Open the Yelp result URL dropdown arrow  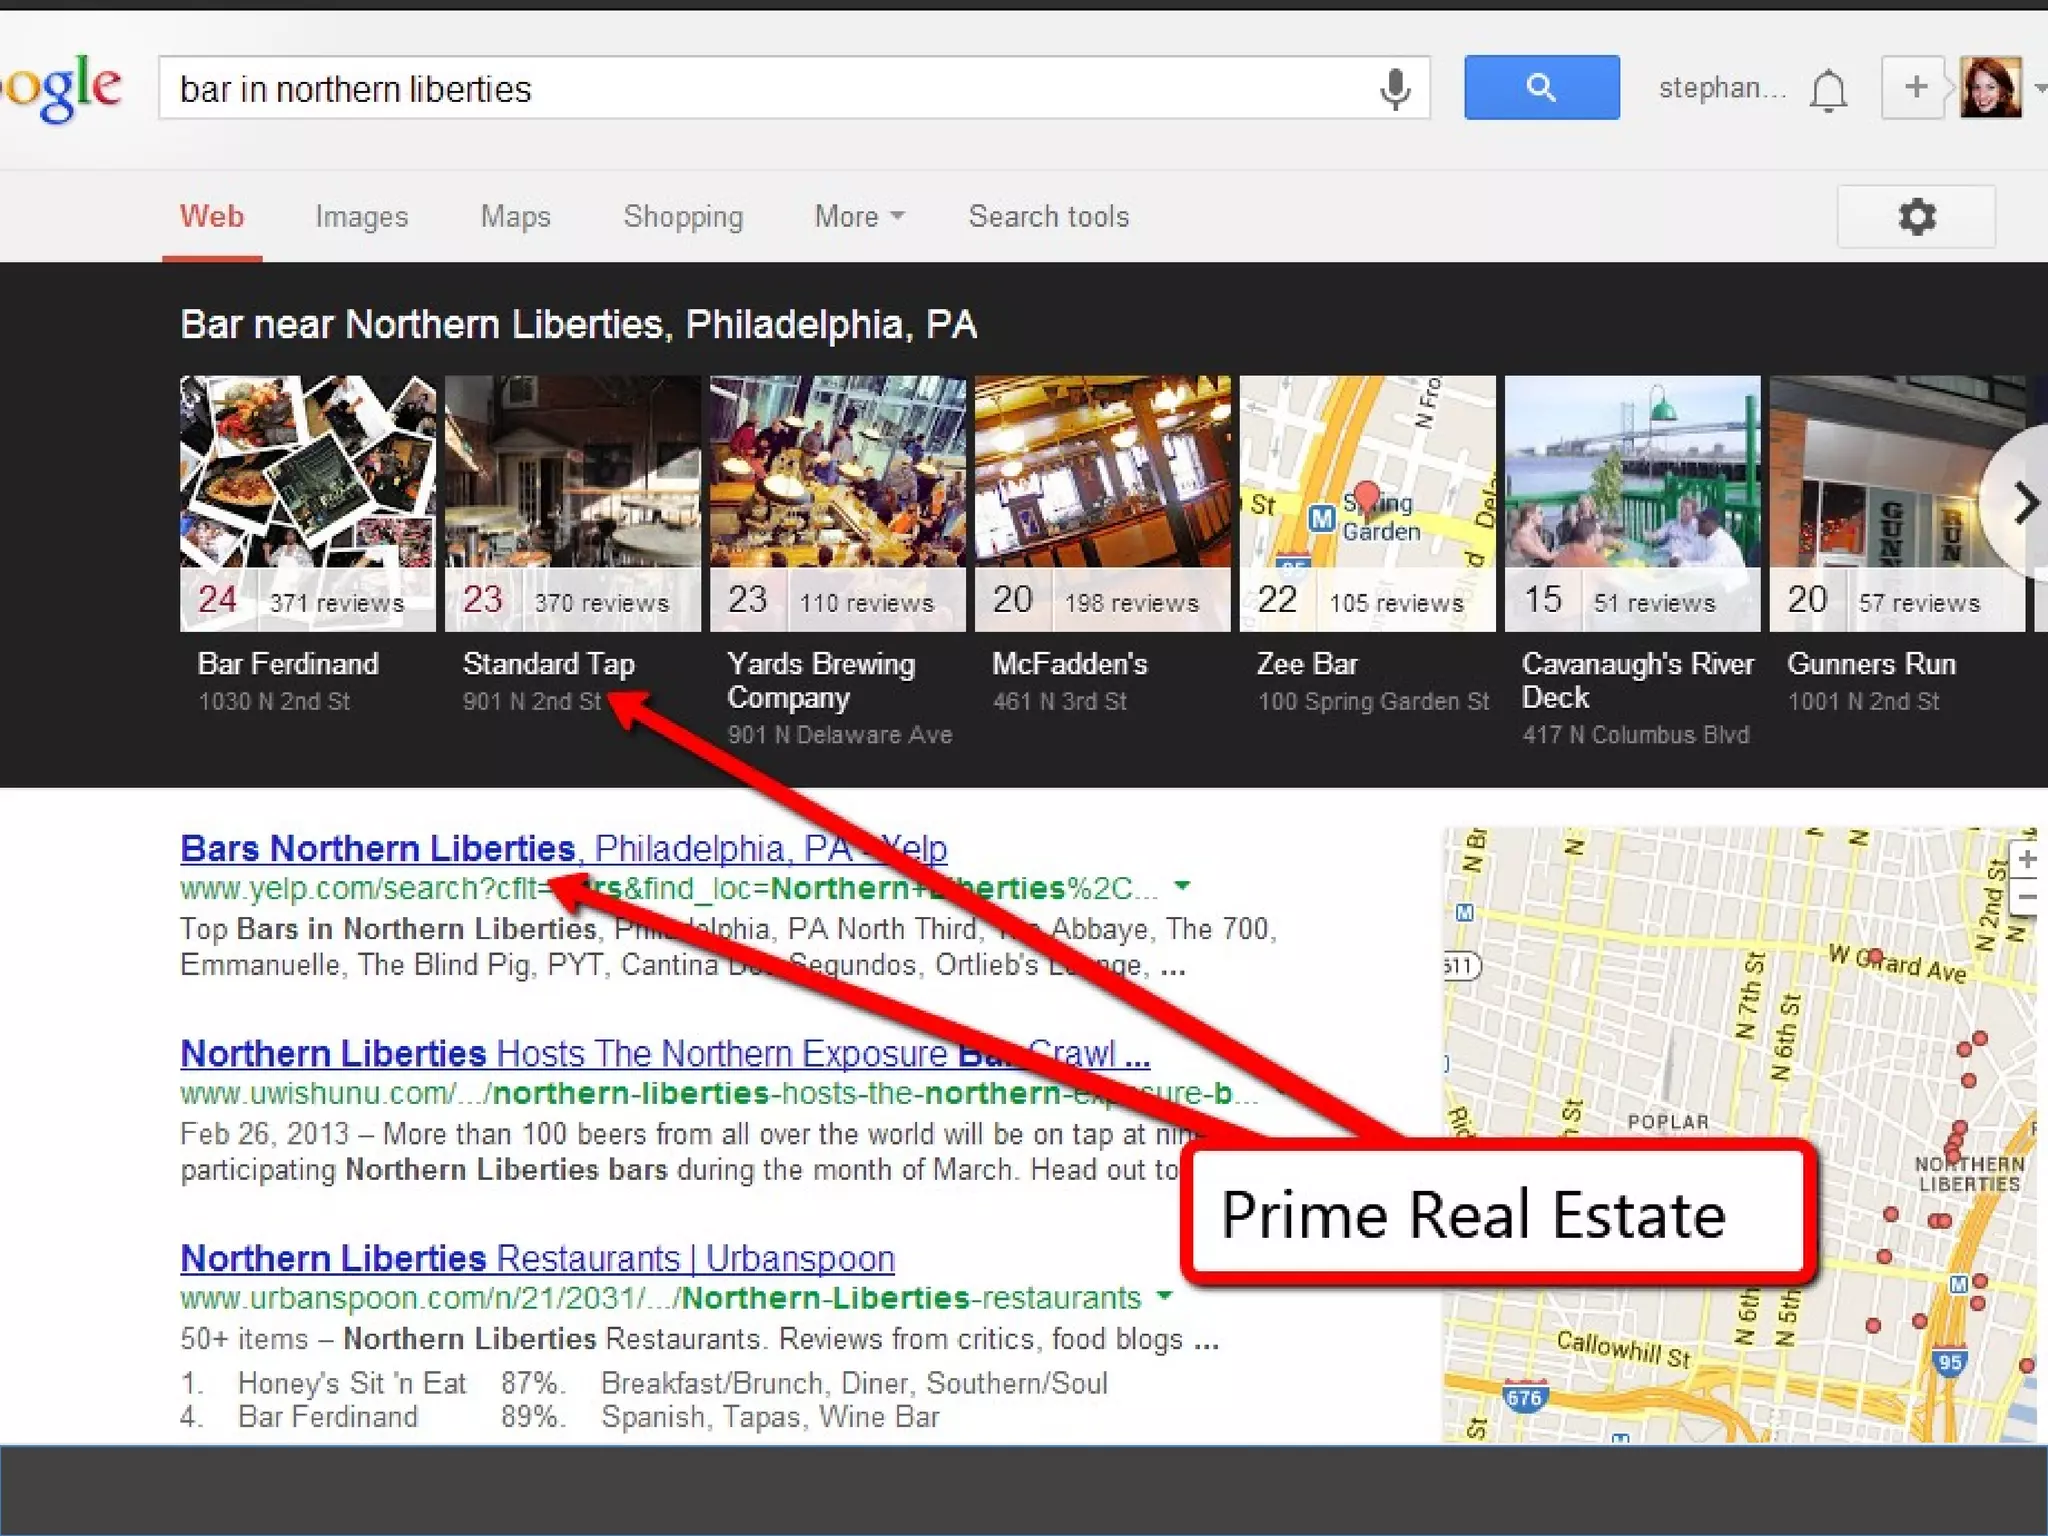point(1182,886)
